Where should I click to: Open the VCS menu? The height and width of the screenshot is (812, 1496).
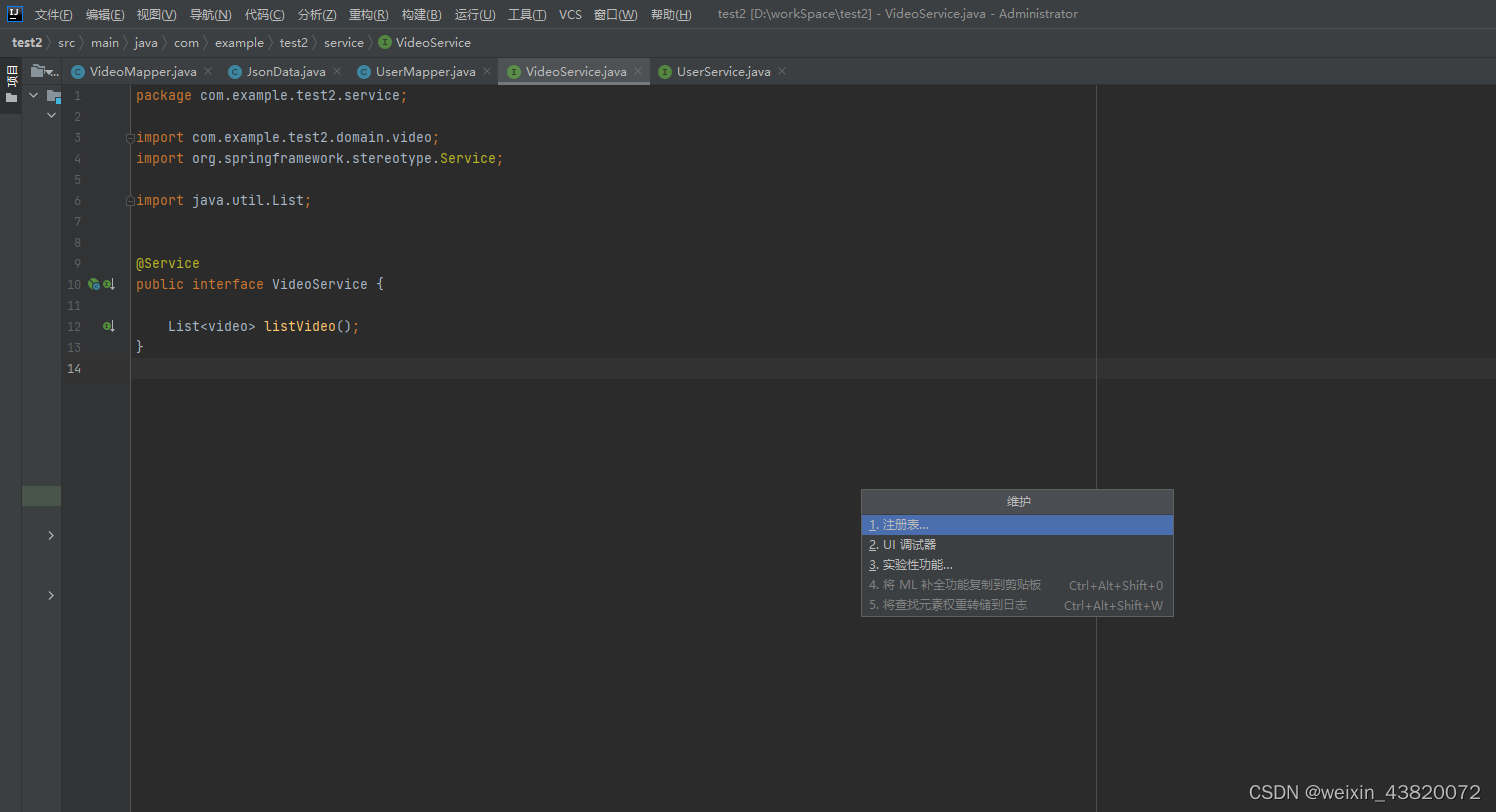[570, 15]
